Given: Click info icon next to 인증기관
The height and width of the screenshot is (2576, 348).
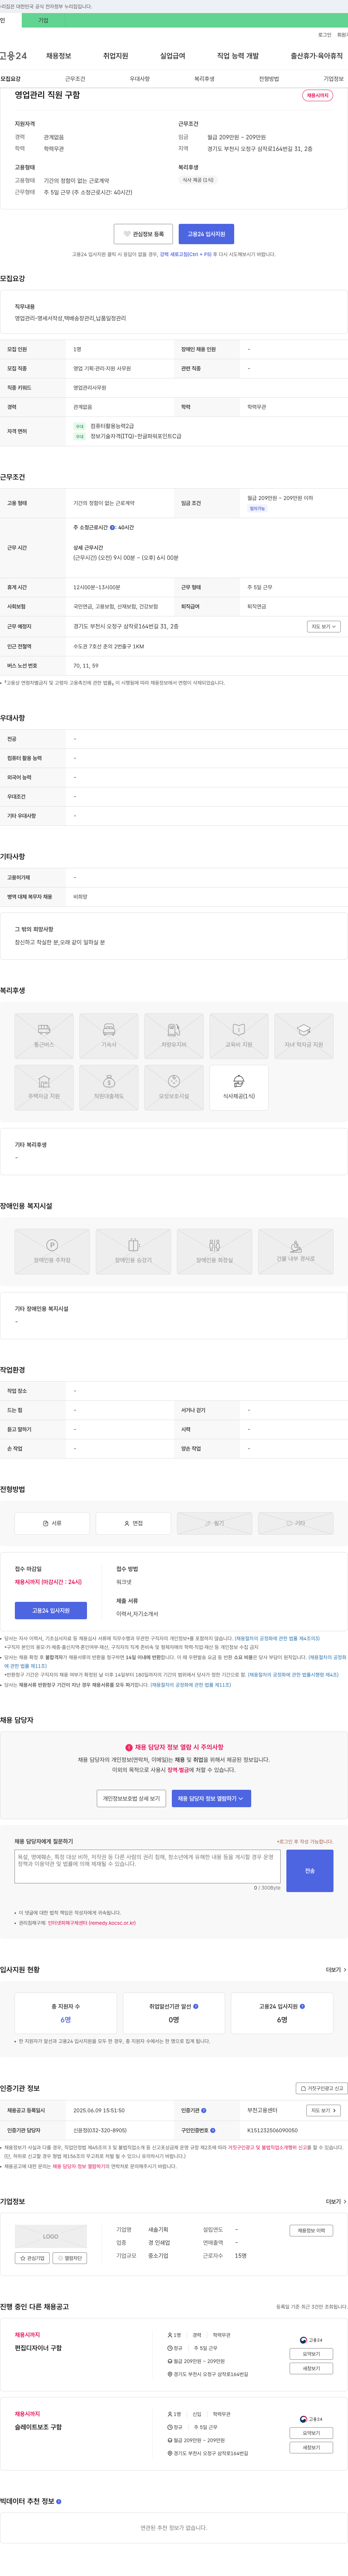Looking at the screenshot, I should tap(204, 2110).
